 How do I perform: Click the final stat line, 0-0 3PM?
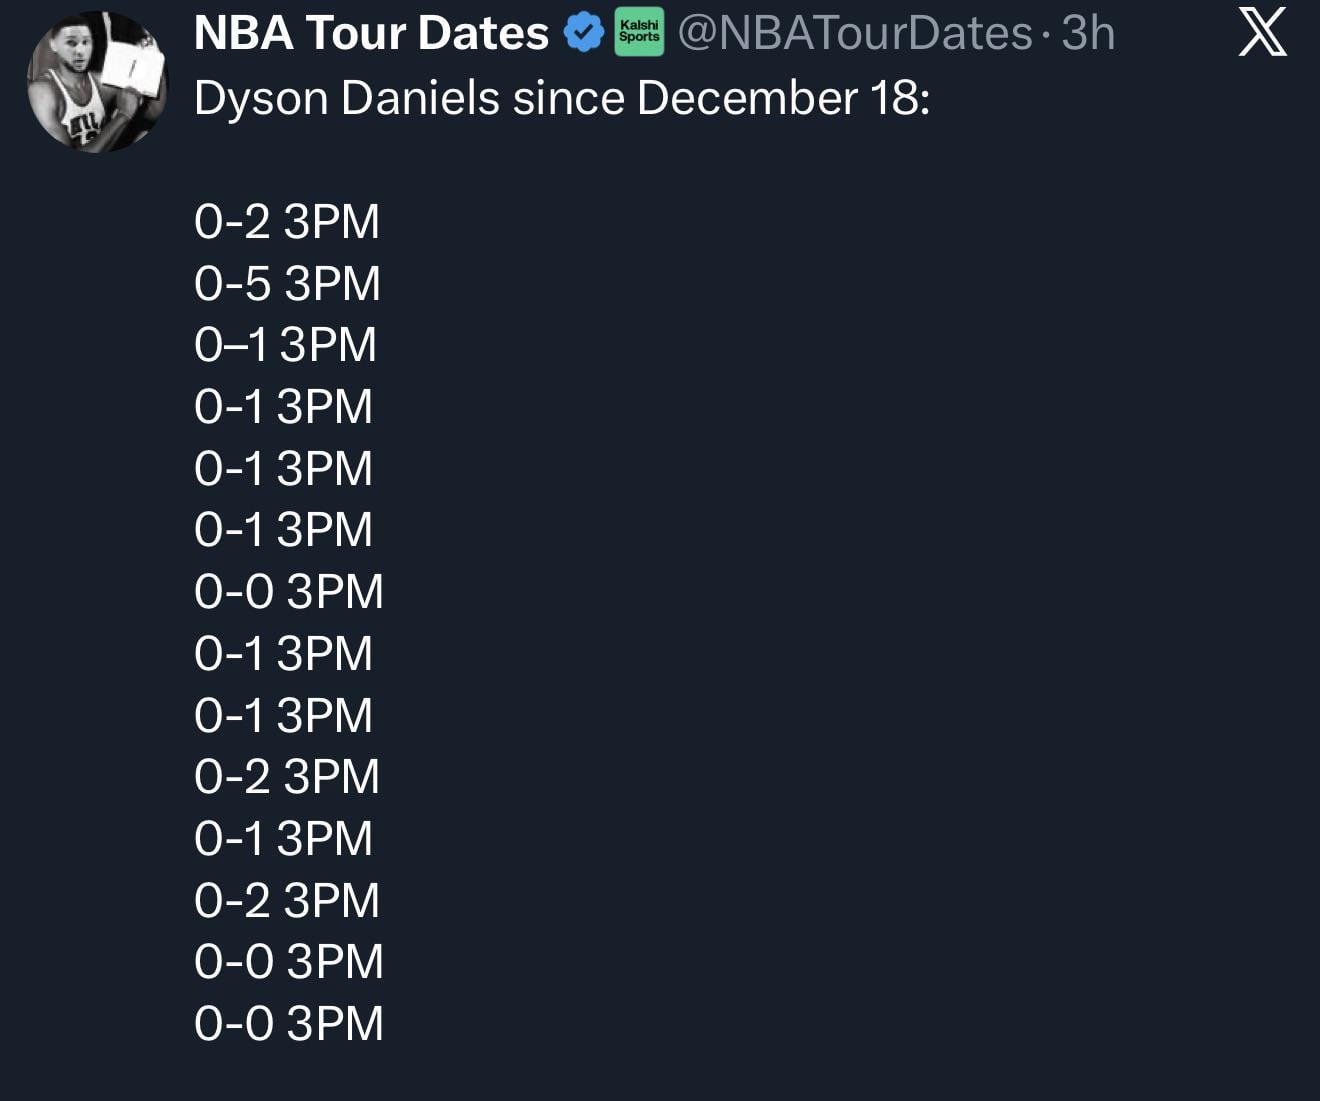pyautogui.click(x=289, y=1024)
